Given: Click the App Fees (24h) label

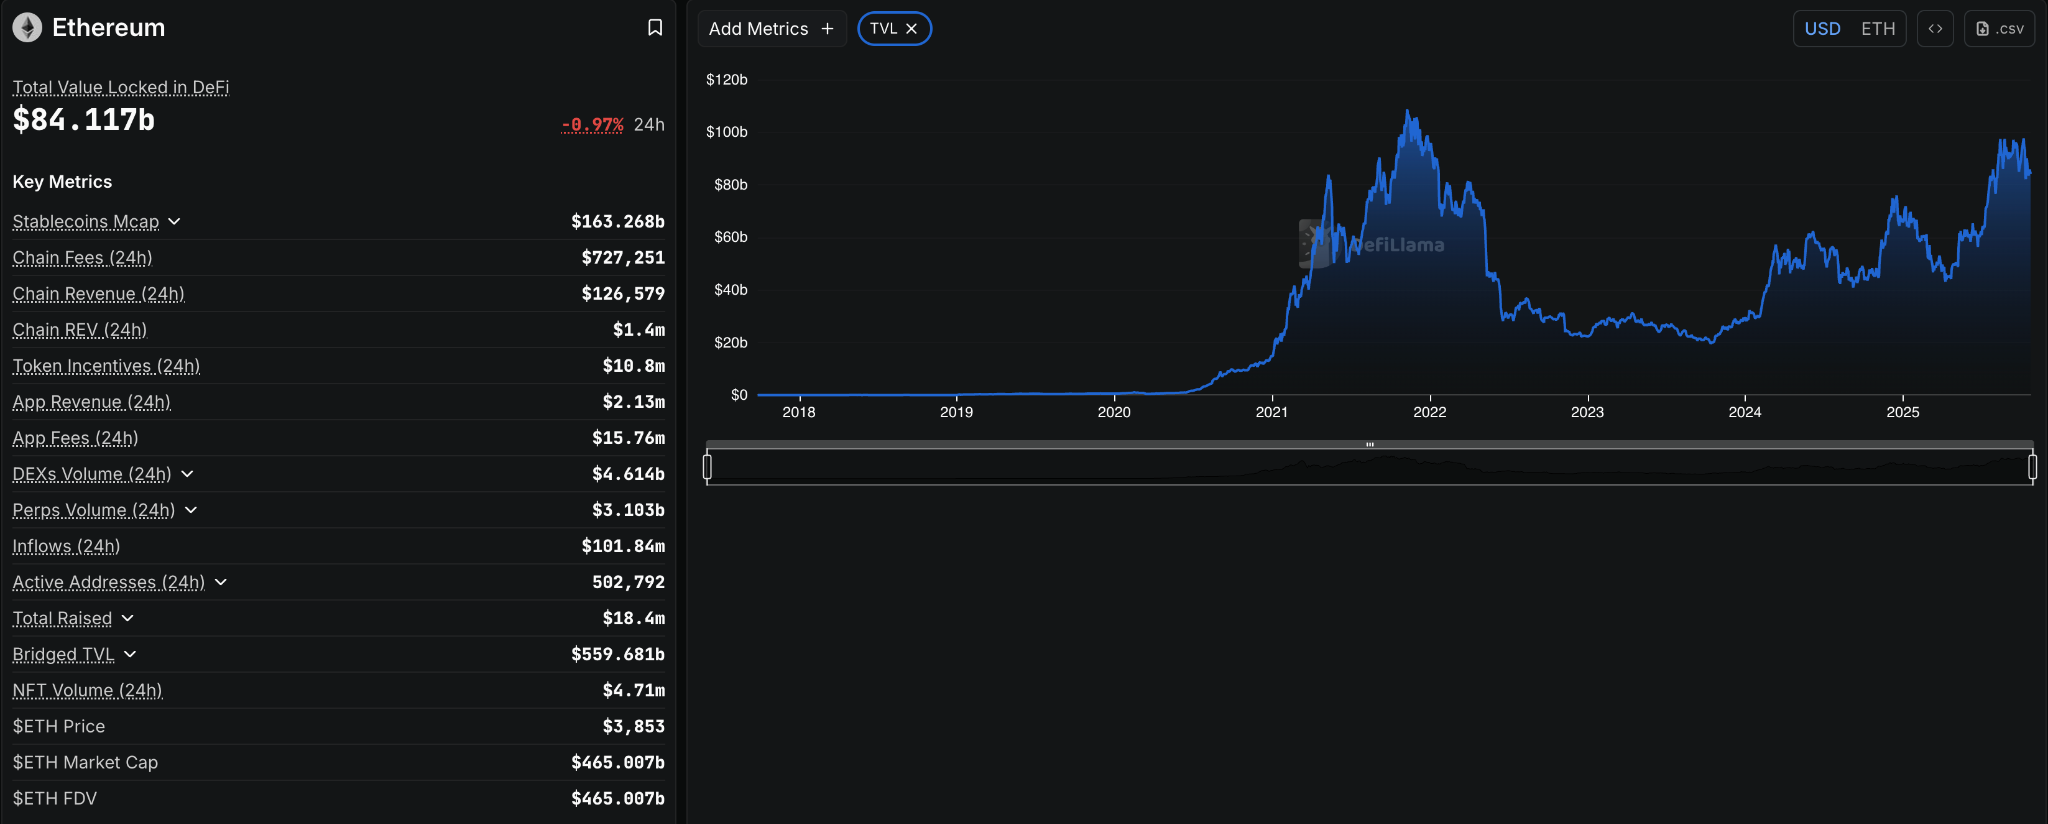Looking at the screenshot, I should pos(76,438).
